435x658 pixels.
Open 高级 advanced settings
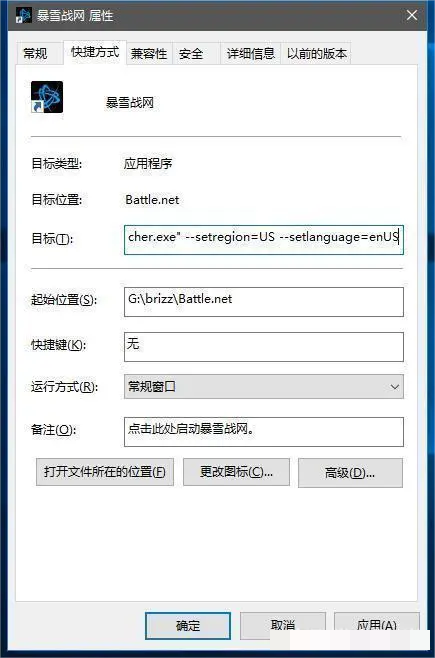[350, 473]
